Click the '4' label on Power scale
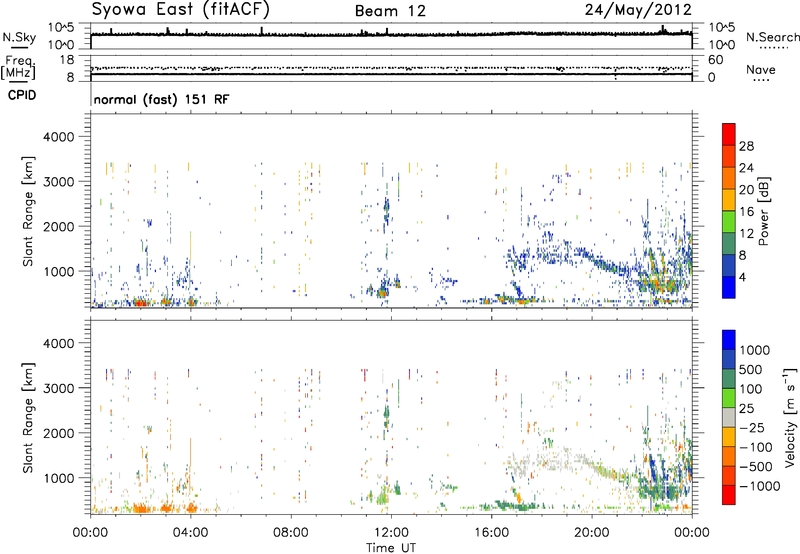This screenshot has width=800, height=554. click(743, 278)
